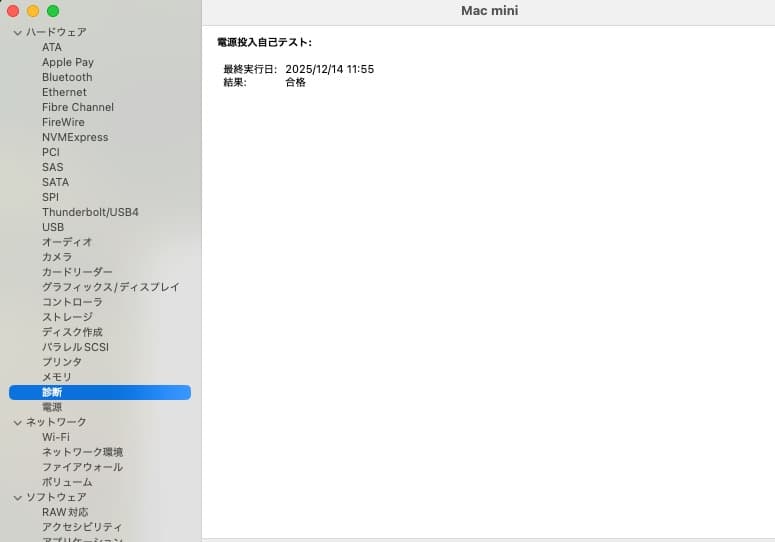
Task: Open Wi-Fi under ネットワーク
Action: 56,437
